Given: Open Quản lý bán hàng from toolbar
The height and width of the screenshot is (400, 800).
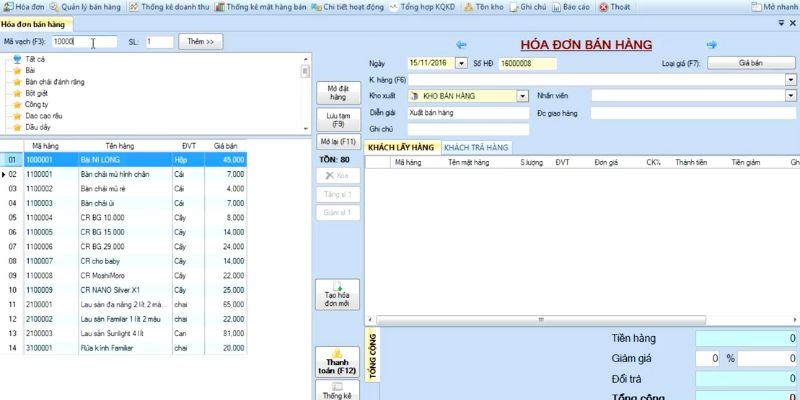Looking at the screenshot, I should point(85,7).
